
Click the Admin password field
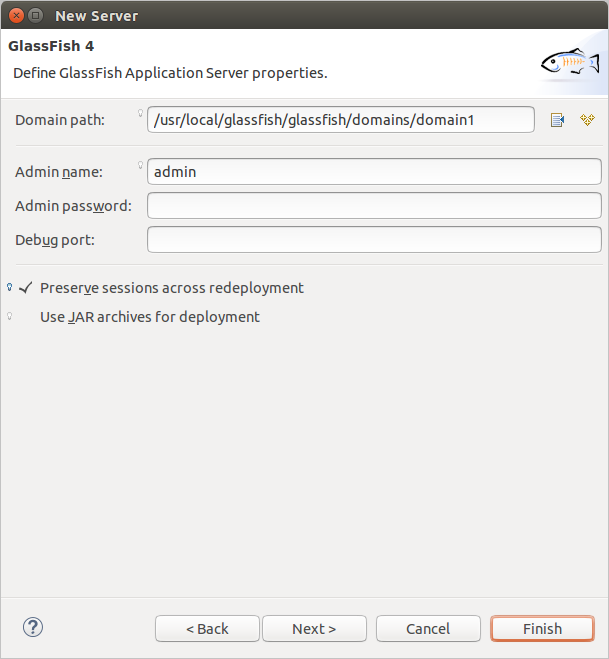374,206
